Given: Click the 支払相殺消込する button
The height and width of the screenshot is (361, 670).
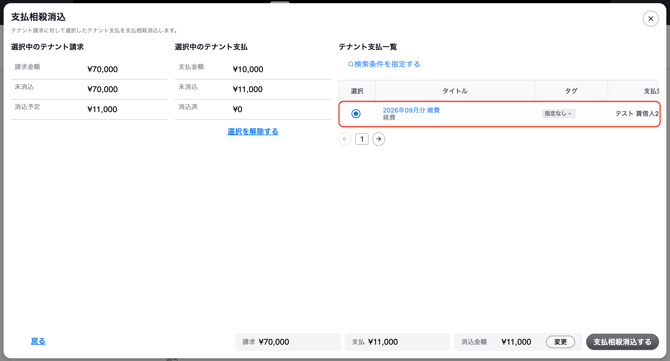Looking at the screenshot, I should click(x=622, y=342).
